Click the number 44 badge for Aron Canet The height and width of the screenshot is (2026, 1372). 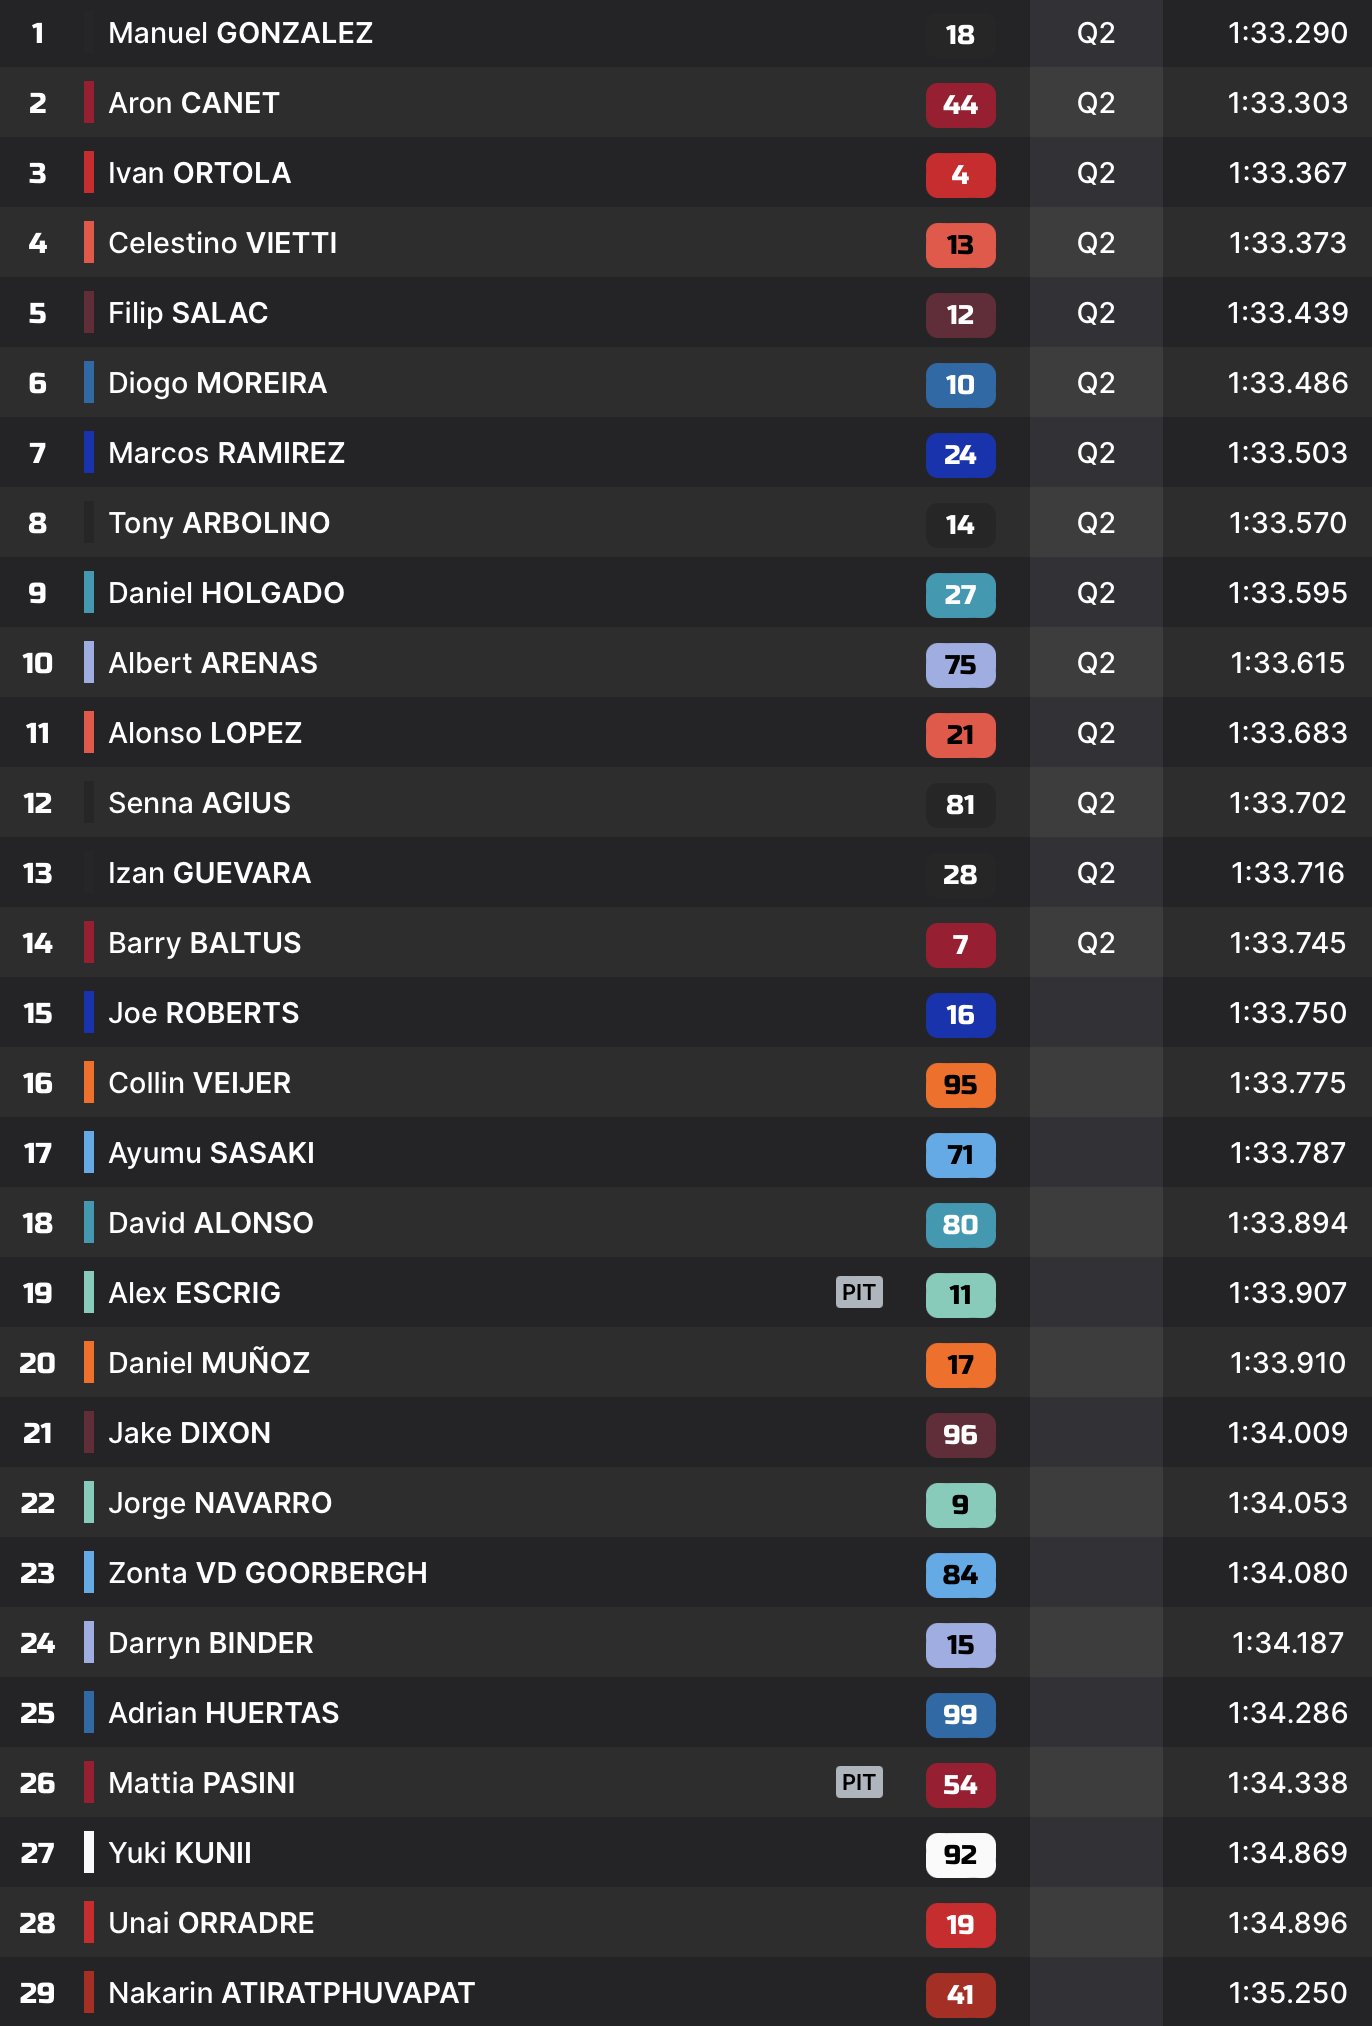[960, 105]
